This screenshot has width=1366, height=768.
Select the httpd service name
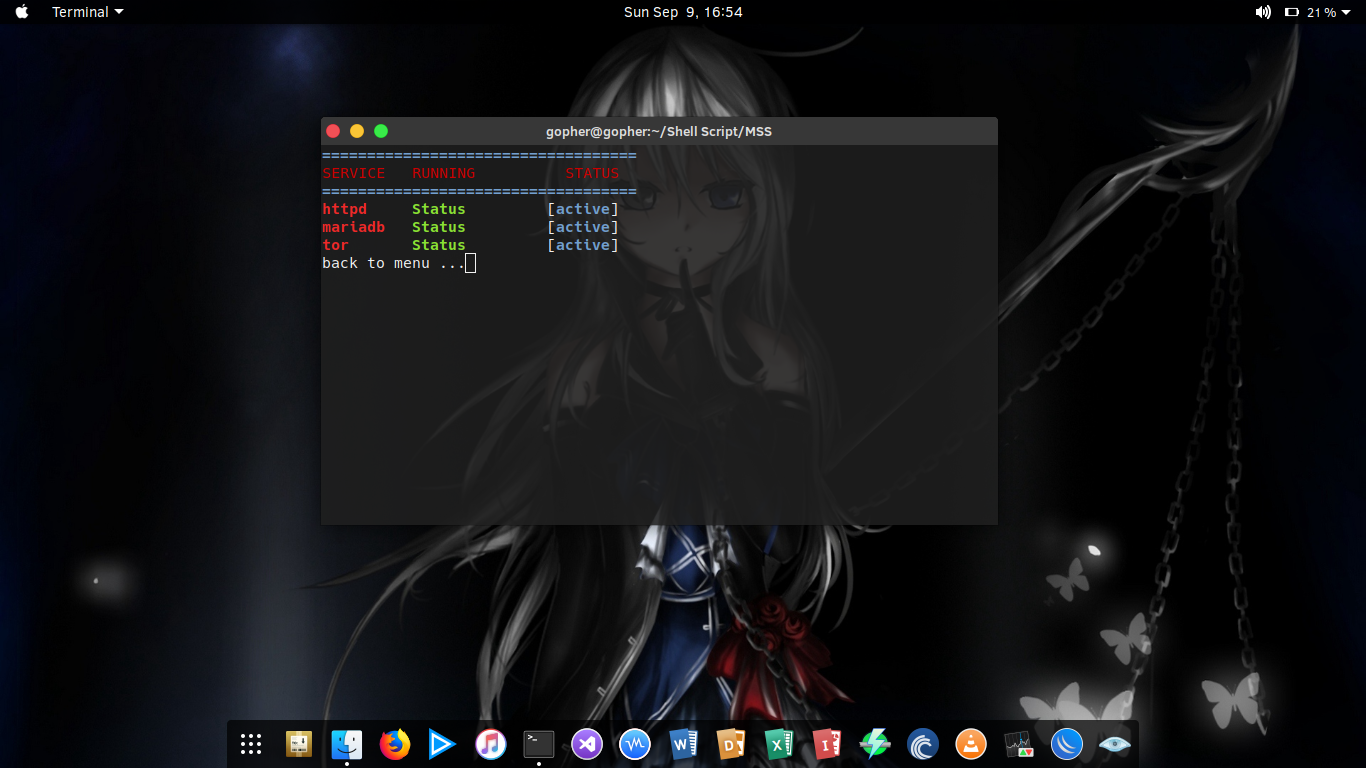point(345,209)
